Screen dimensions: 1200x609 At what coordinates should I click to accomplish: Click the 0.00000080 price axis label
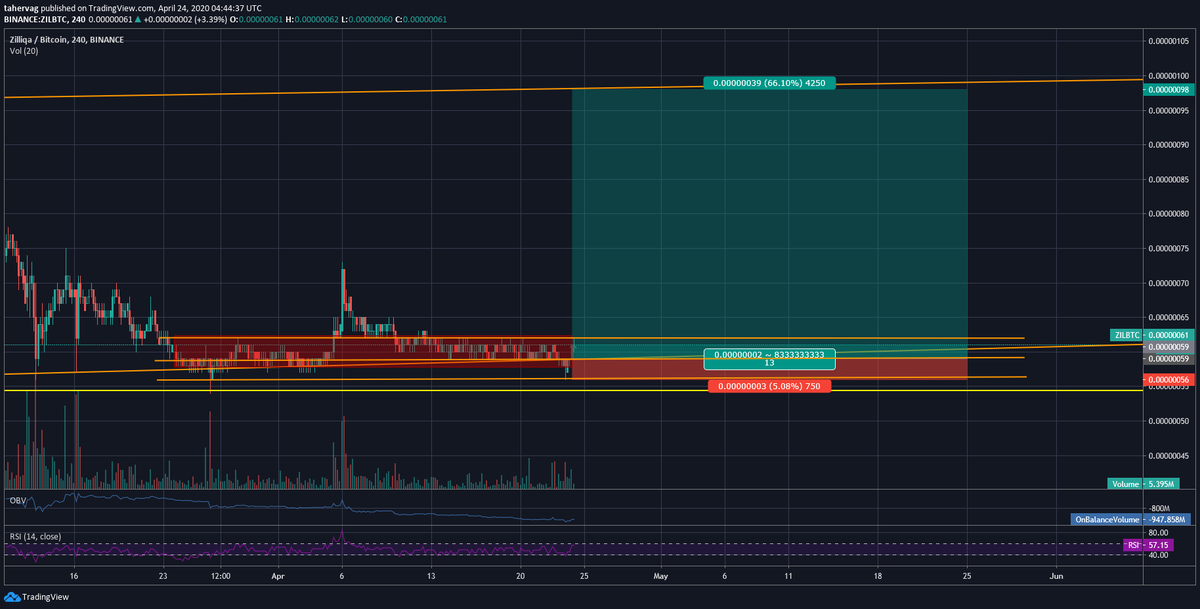[x=1167, y=214]
